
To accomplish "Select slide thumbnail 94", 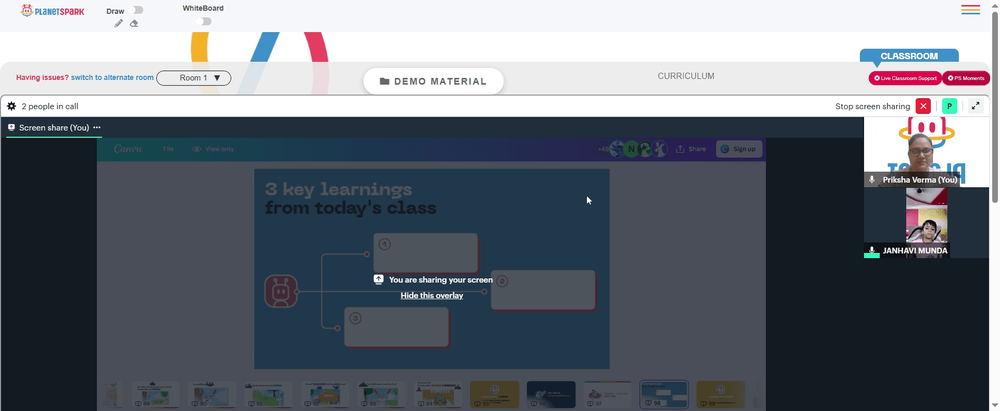I will 438,395.
